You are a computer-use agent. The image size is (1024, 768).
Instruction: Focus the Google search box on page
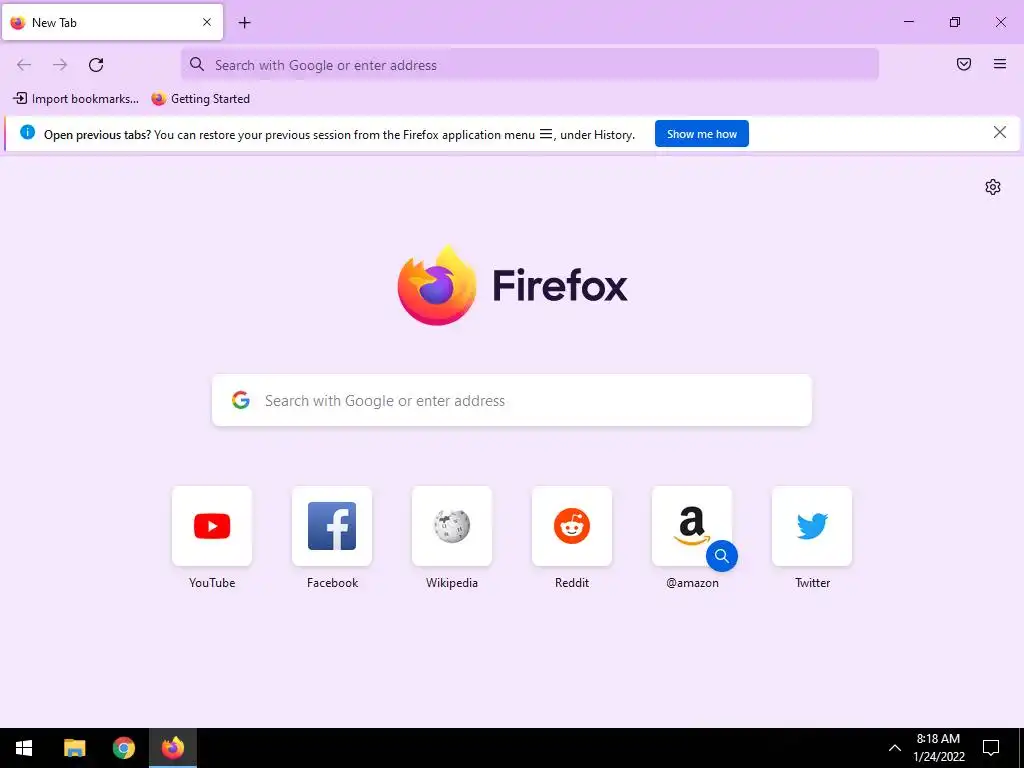pos(512,400)
